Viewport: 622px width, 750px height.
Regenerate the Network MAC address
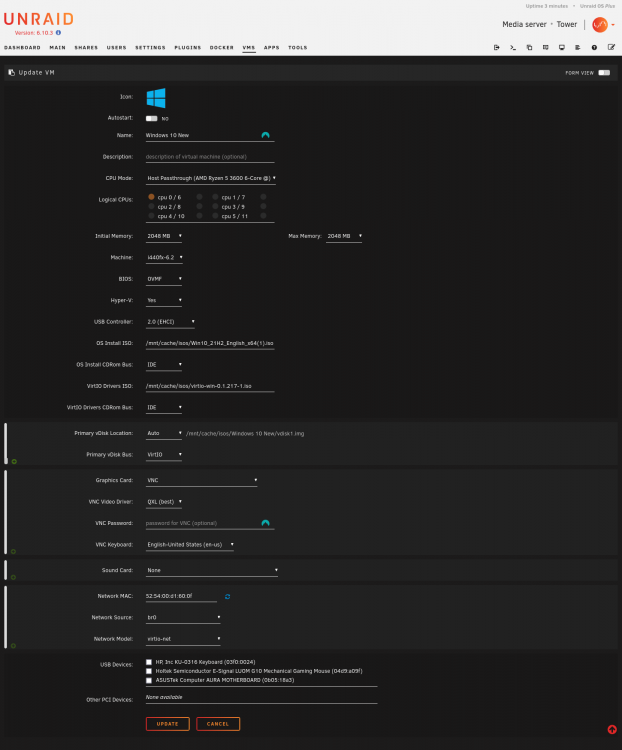227,596
